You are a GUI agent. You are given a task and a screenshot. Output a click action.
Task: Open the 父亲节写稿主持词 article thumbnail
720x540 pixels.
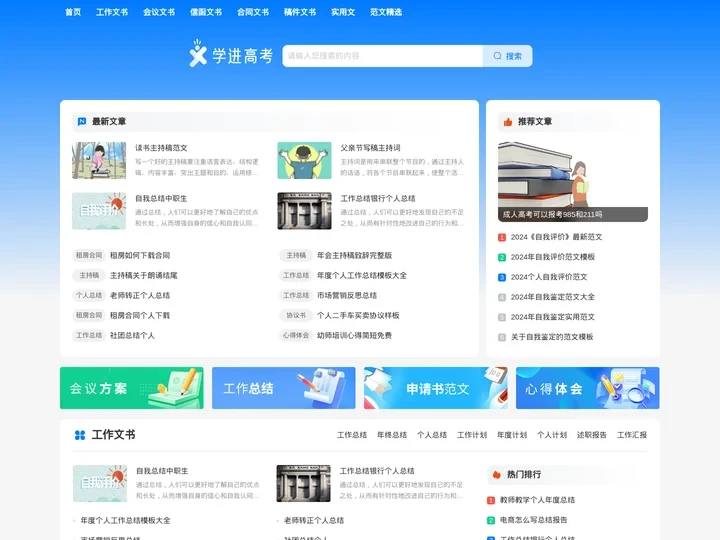(304, 160)
